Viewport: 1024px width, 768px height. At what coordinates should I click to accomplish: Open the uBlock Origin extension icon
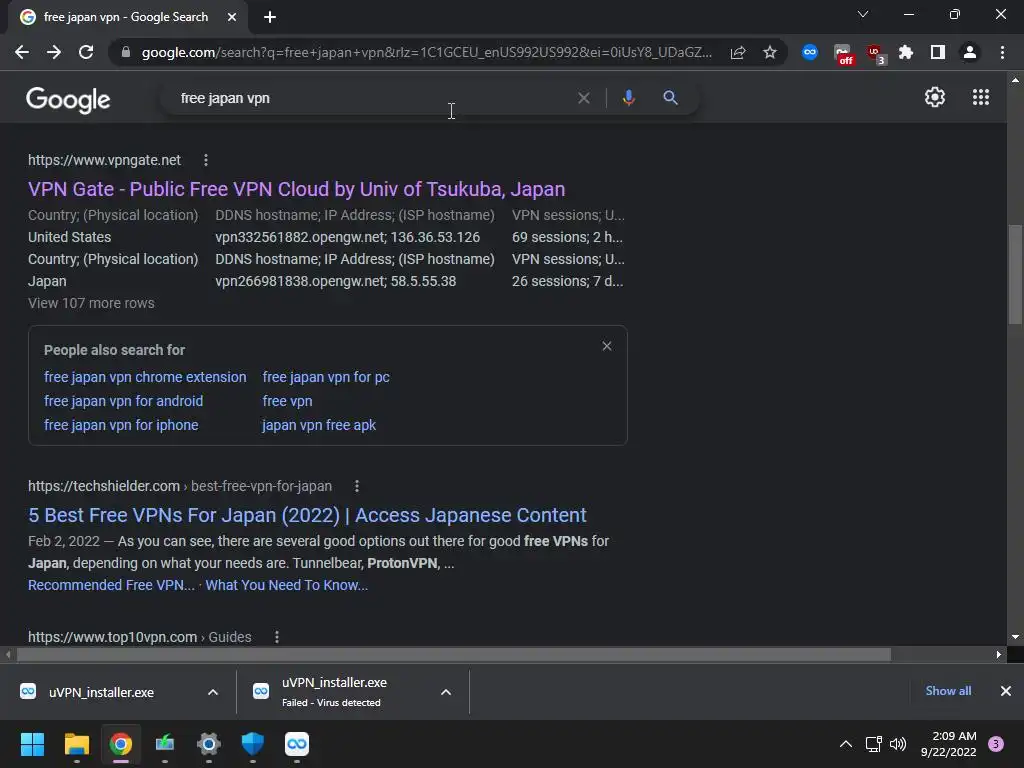coord(875,54)
